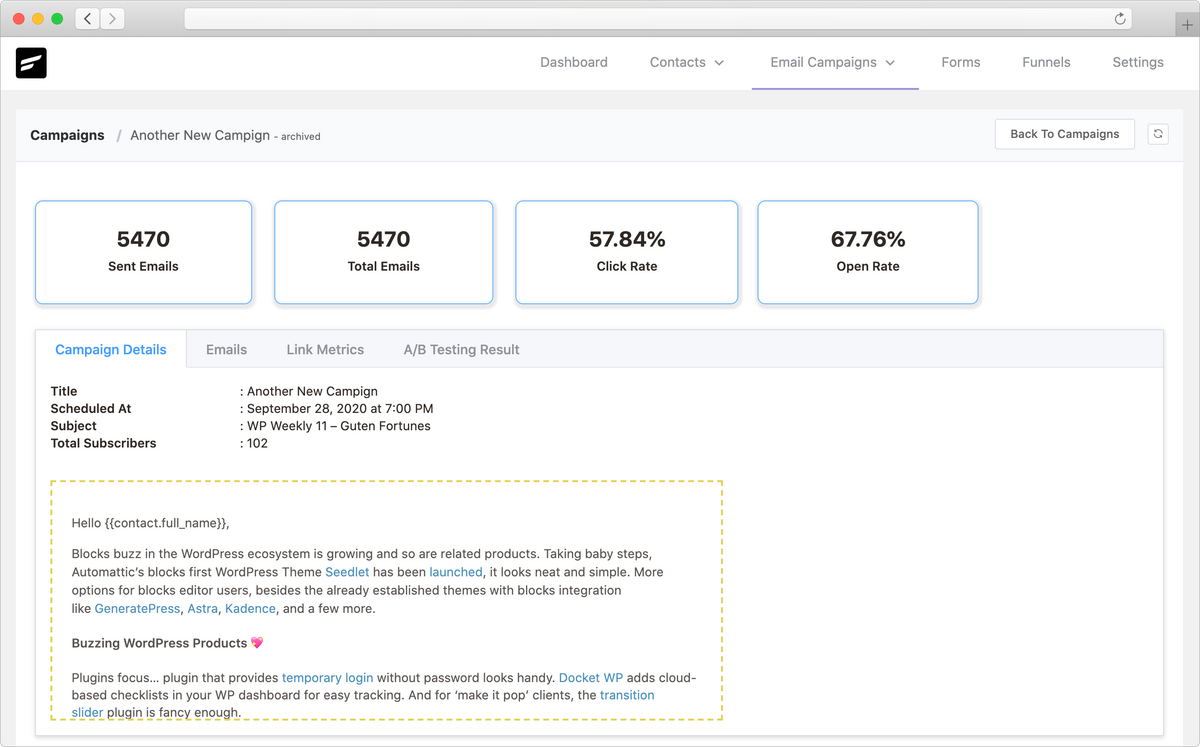The height and width of the screenshot is (747, 1200).
Task: Switch to the Emails tab
Action: [226, 350]
